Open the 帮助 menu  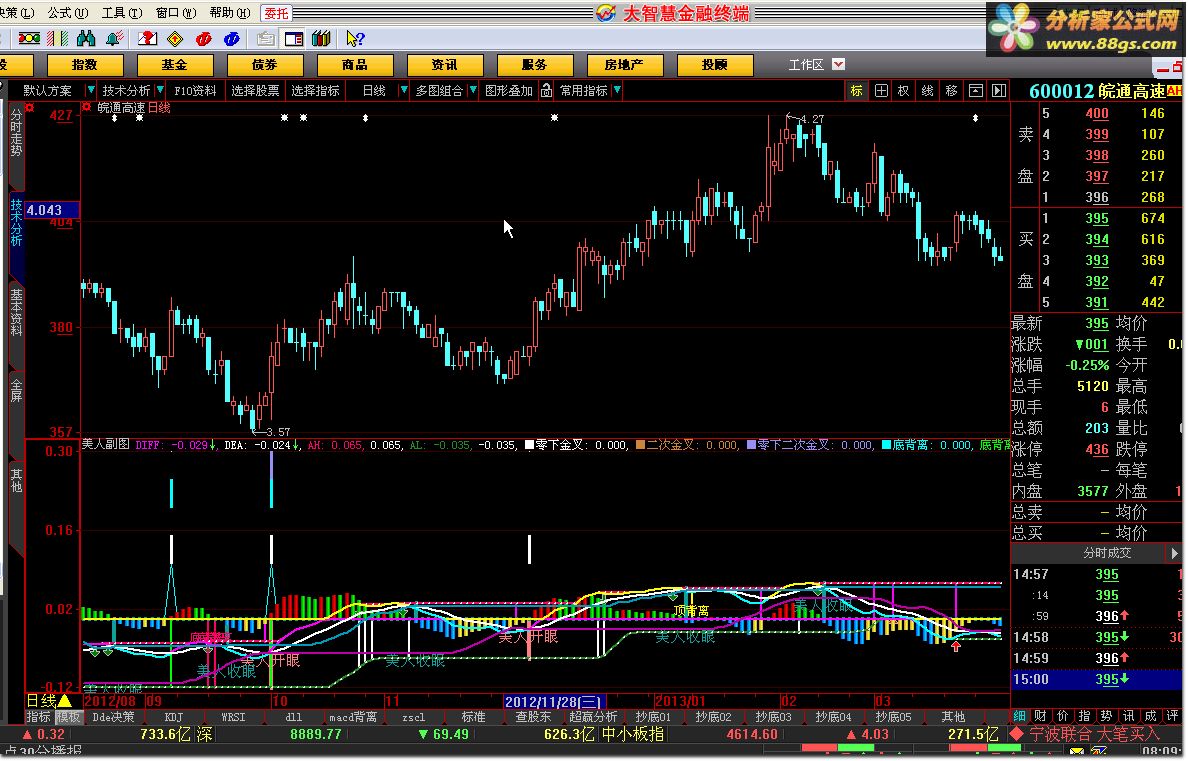tap(229, 13)
